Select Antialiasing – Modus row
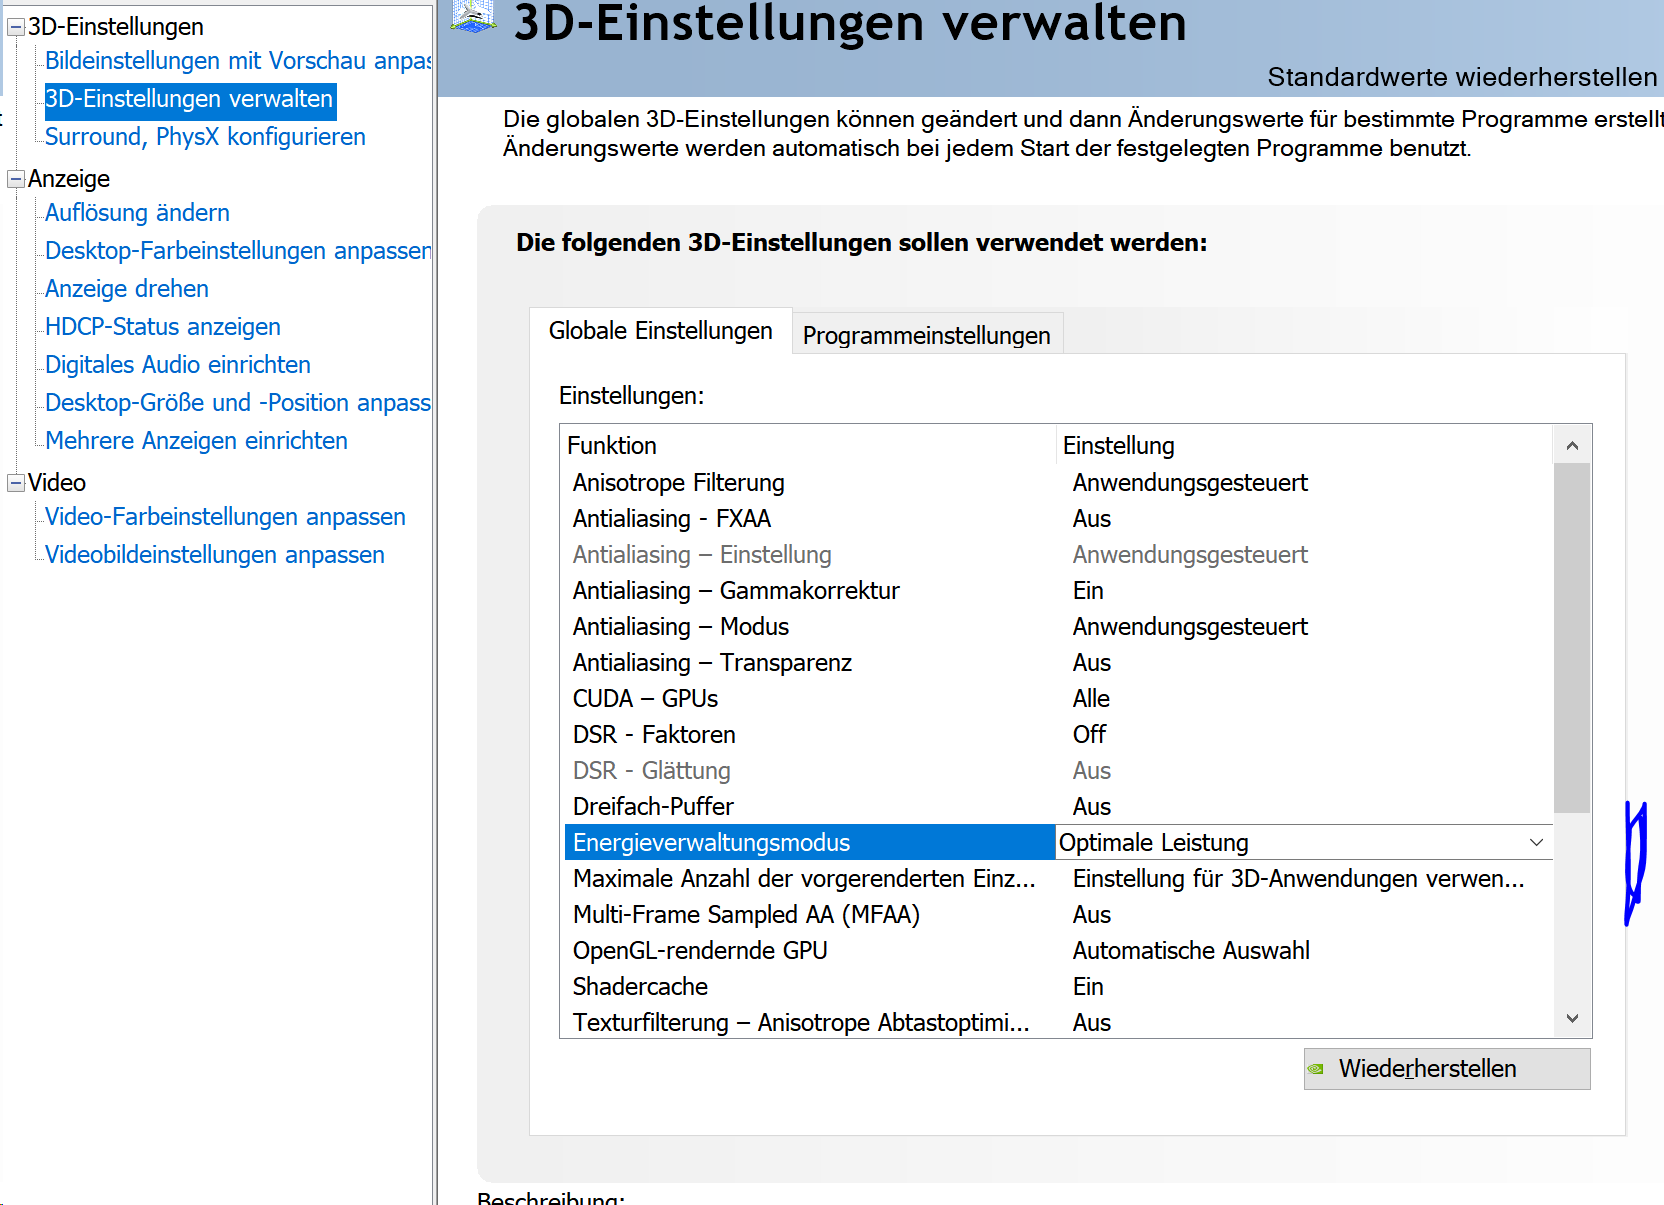This screenshot has height=1205, width=1664. [x=1058, y=627]
